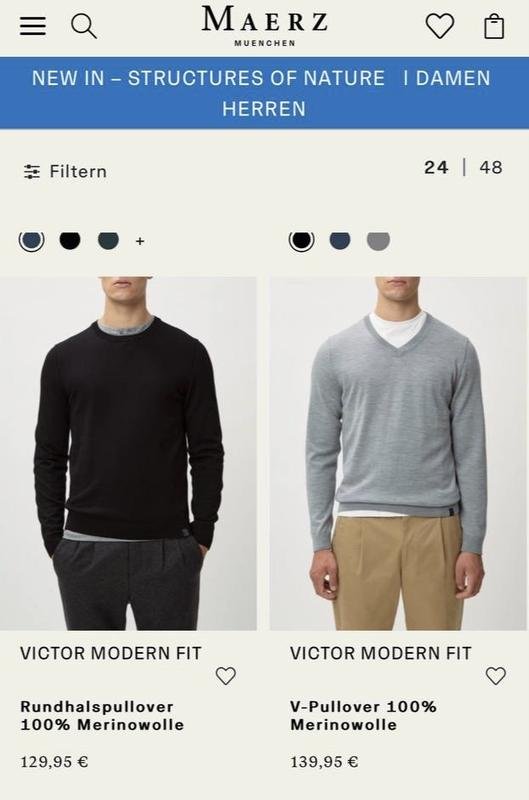Open the hamburger navigation menu
The height and width of the screenshot is (800, 529).
pyautogui.click(x=33, y=26)
